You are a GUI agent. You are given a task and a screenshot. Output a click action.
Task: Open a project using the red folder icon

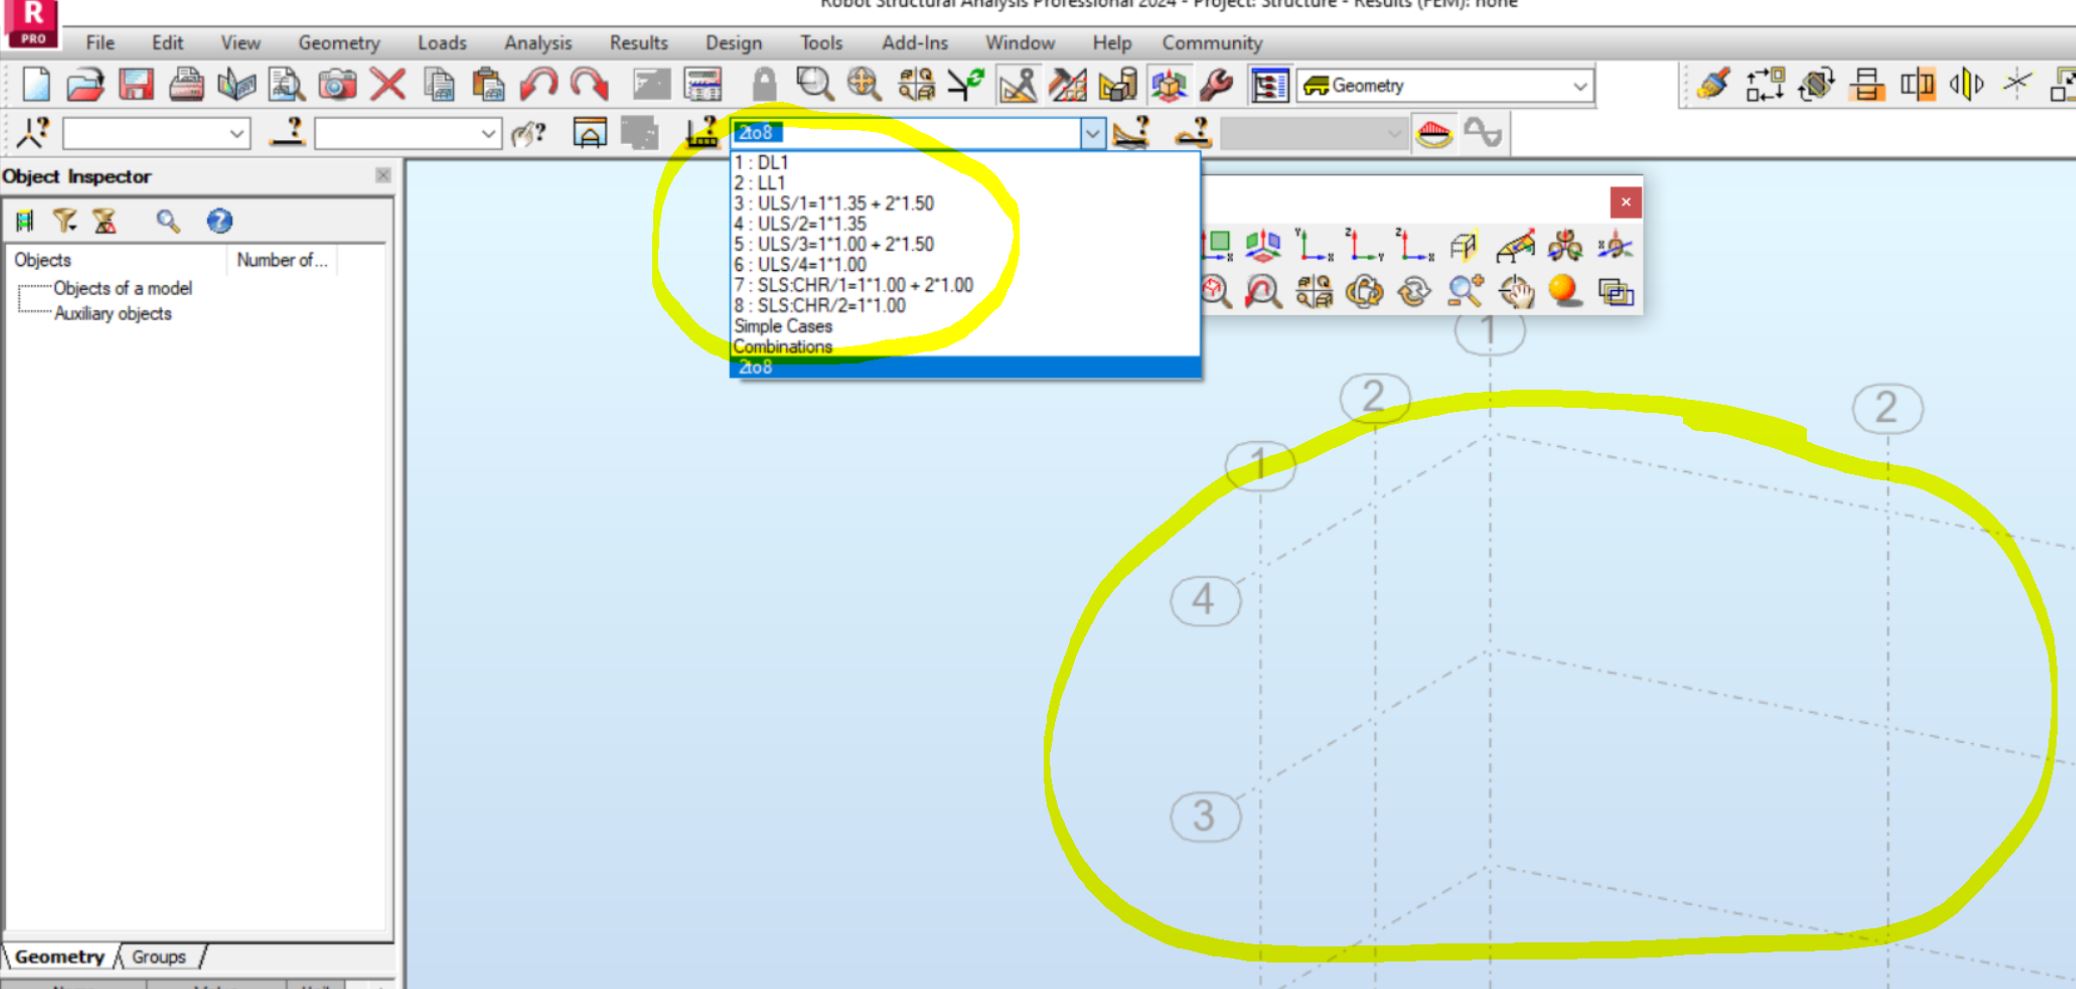coord(86,85)
